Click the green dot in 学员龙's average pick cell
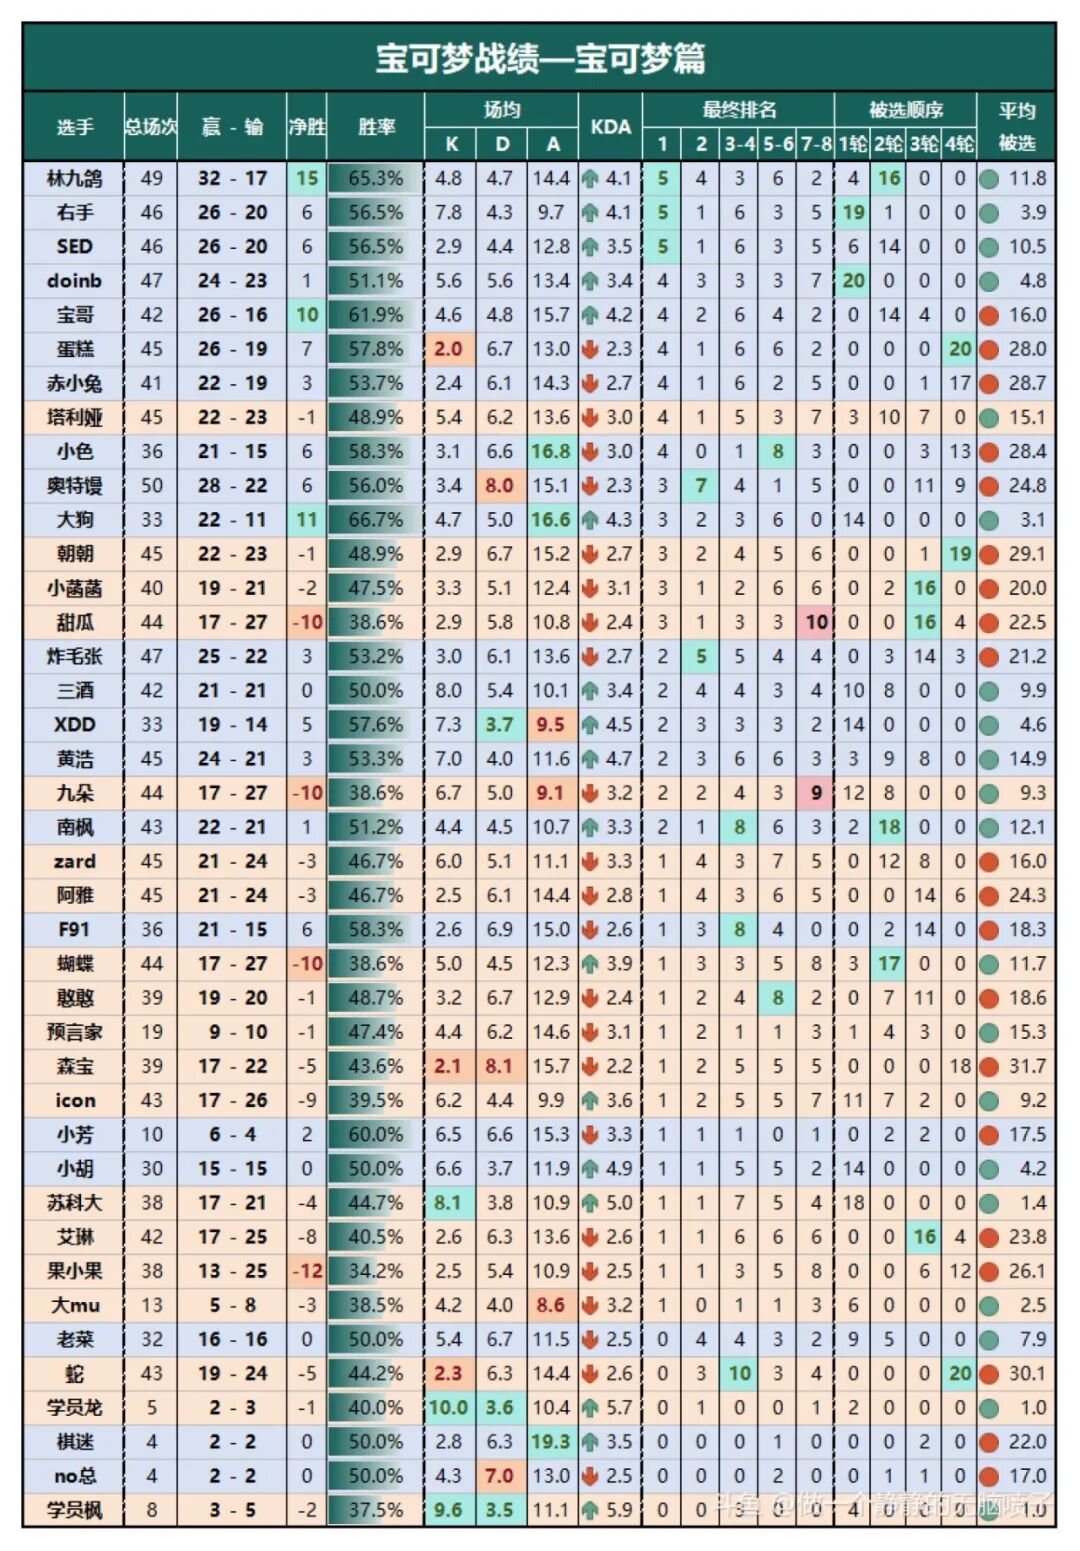Viewport: 1080px width, 1551px height. pyautogui.click(x=989, y=1408)
